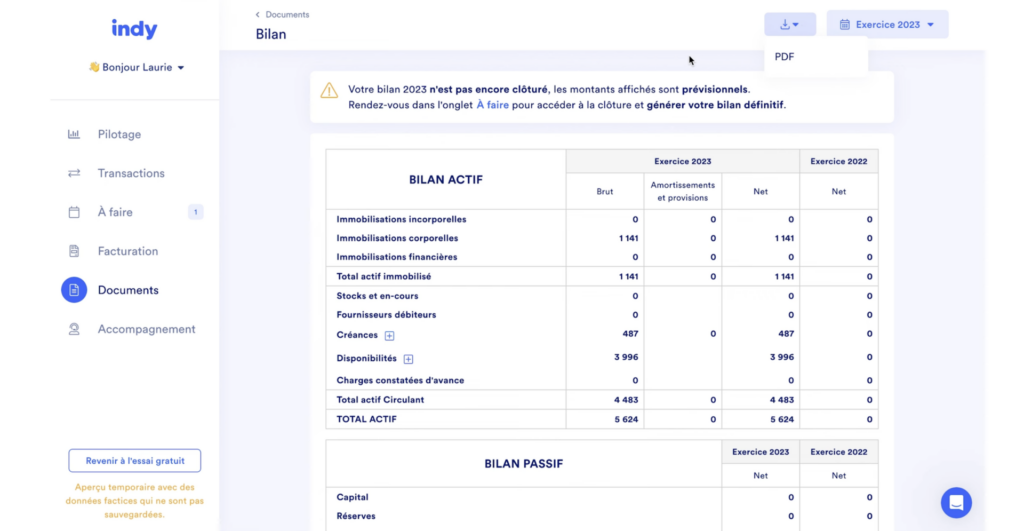
Task: Click Stocks et en-cours row label
Action: (x=377, y=296)
